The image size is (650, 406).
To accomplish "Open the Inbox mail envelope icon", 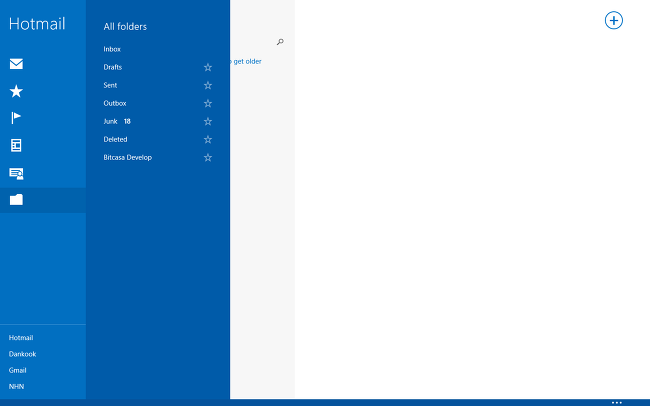I will click(x=16, y=64).
